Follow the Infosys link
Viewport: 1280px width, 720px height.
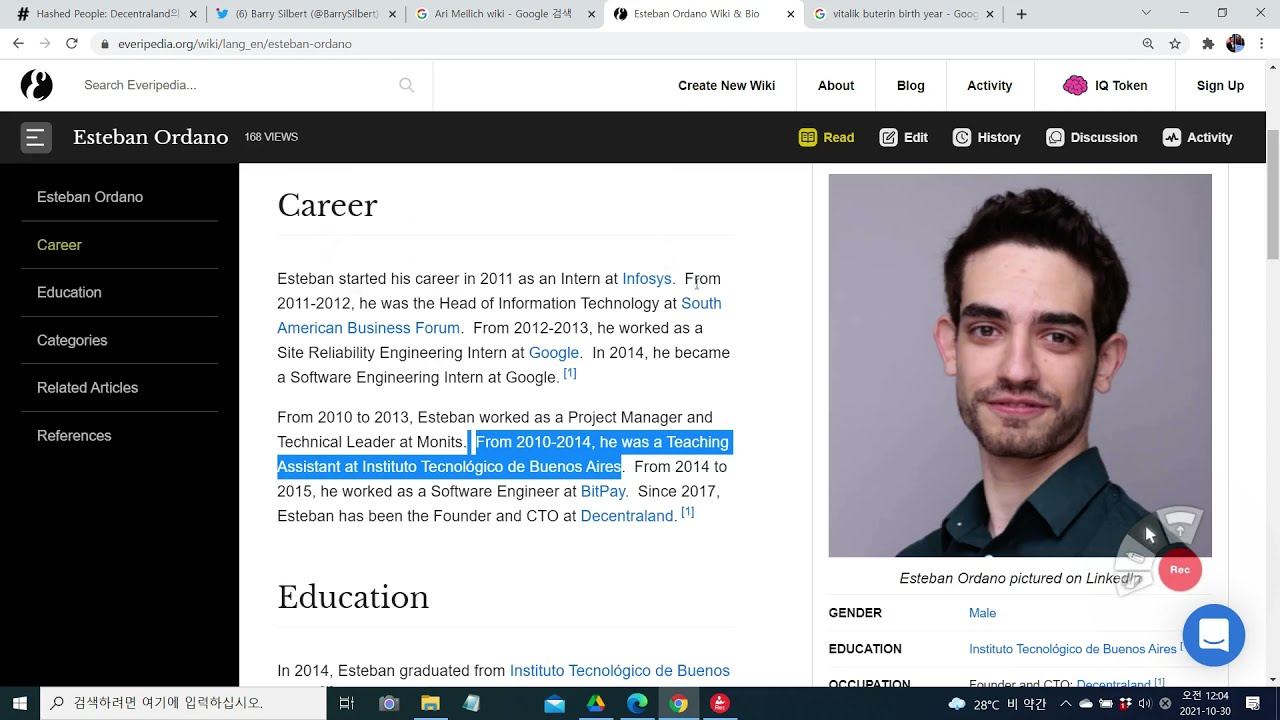coord(647,279)
